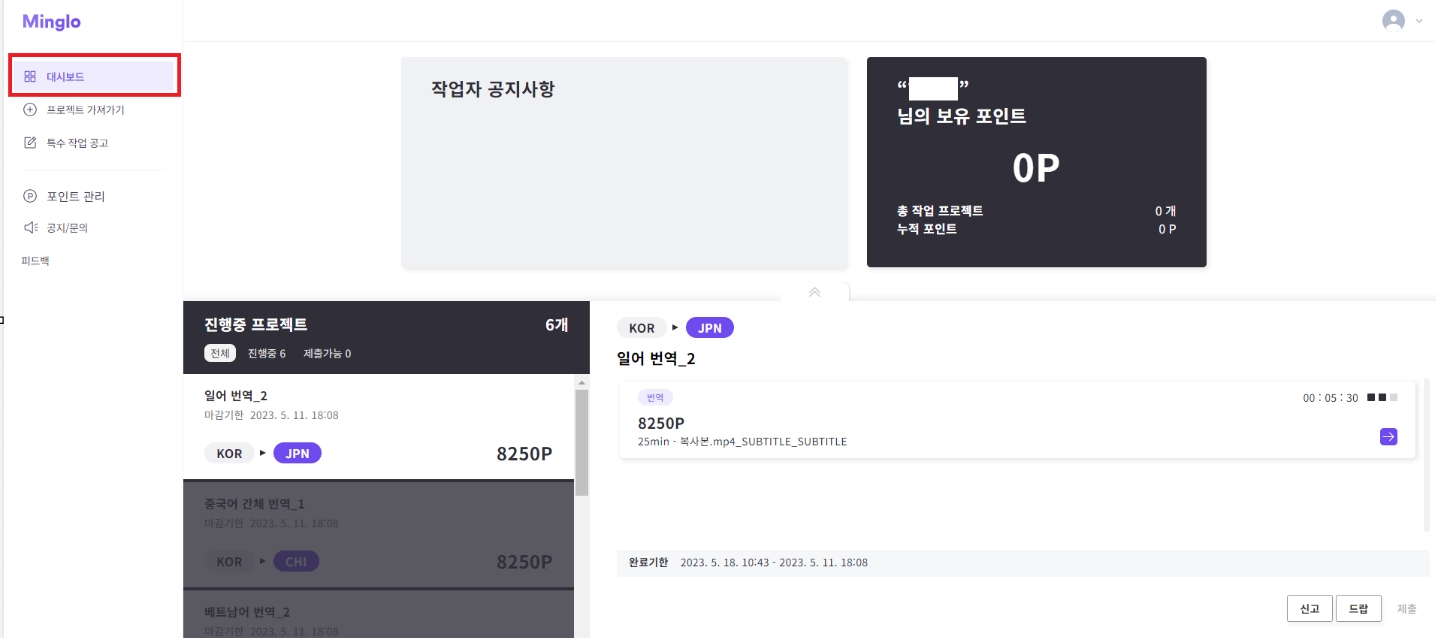This screenshot has height=638, width=1436.
Task: Open 포인트 관리 P icon
Action: pyautogui.click(x=30, y=196)
